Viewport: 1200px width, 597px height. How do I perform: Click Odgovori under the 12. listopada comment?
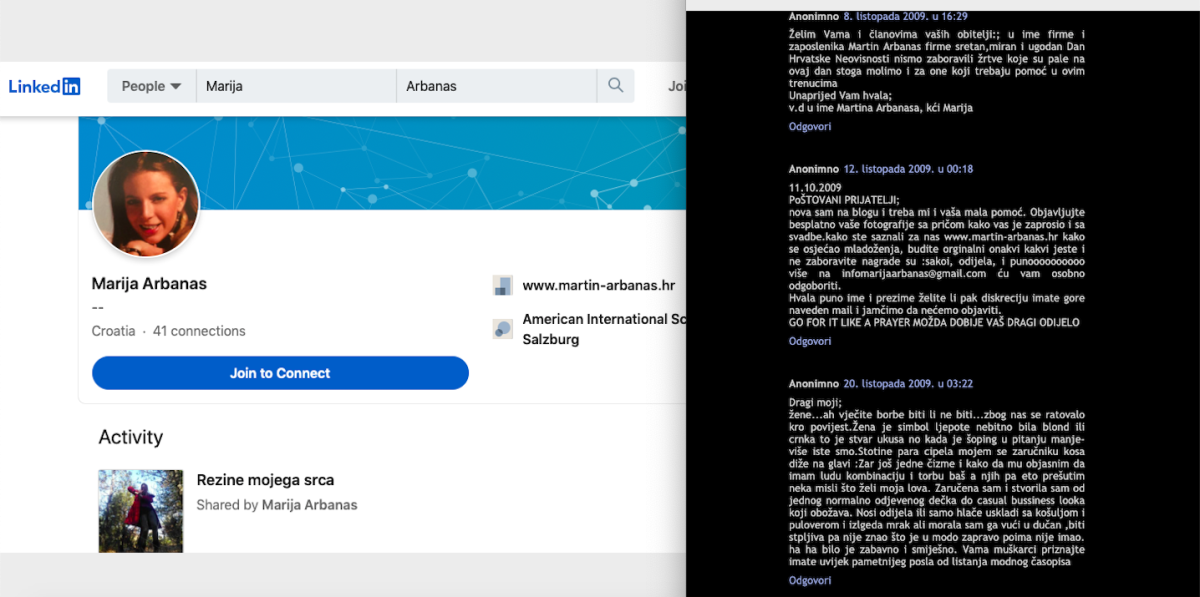(810, 342)
